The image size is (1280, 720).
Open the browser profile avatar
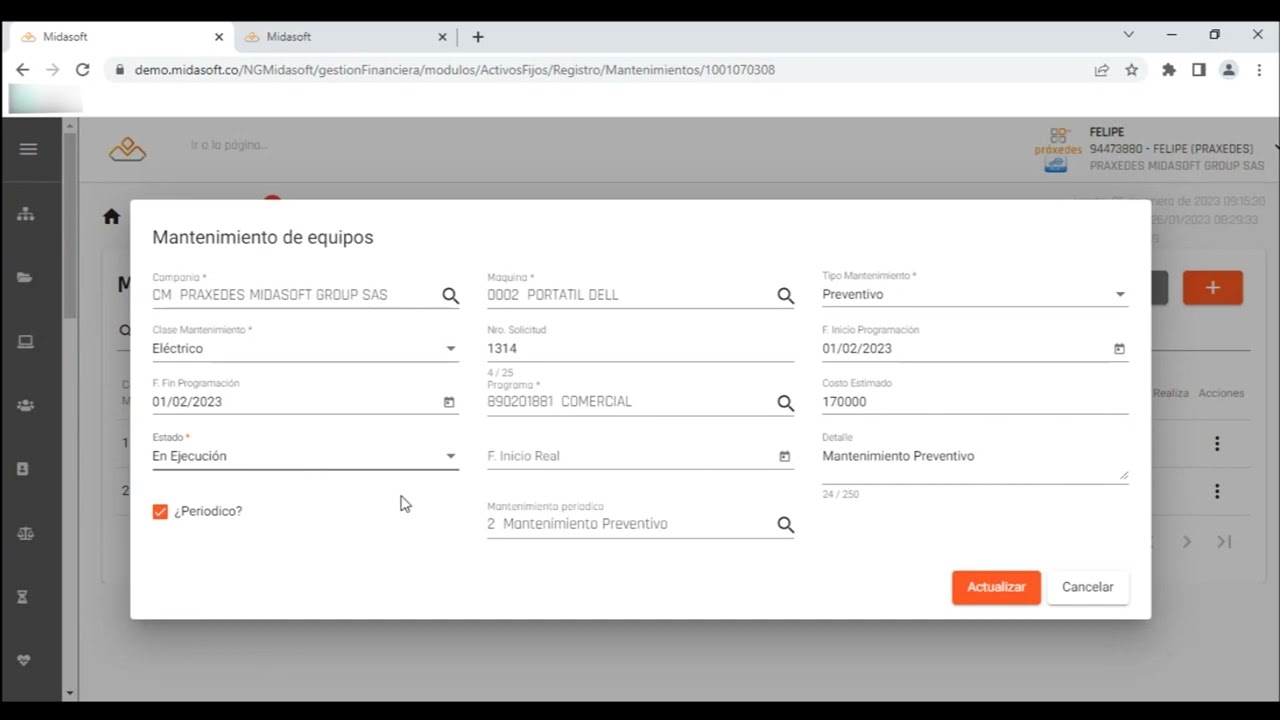pyautogui.click(x=1229, y=70)
